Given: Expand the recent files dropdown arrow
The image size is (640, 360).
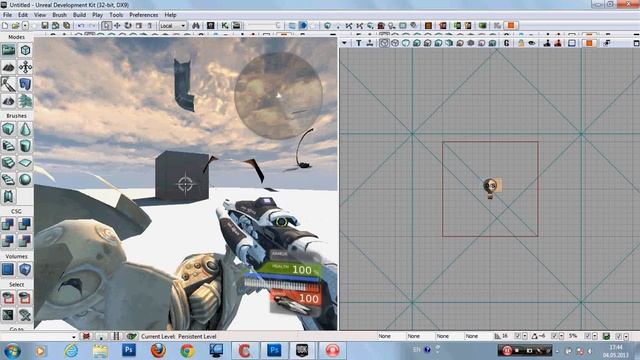Looking at the screenshot, I should 25,26.
